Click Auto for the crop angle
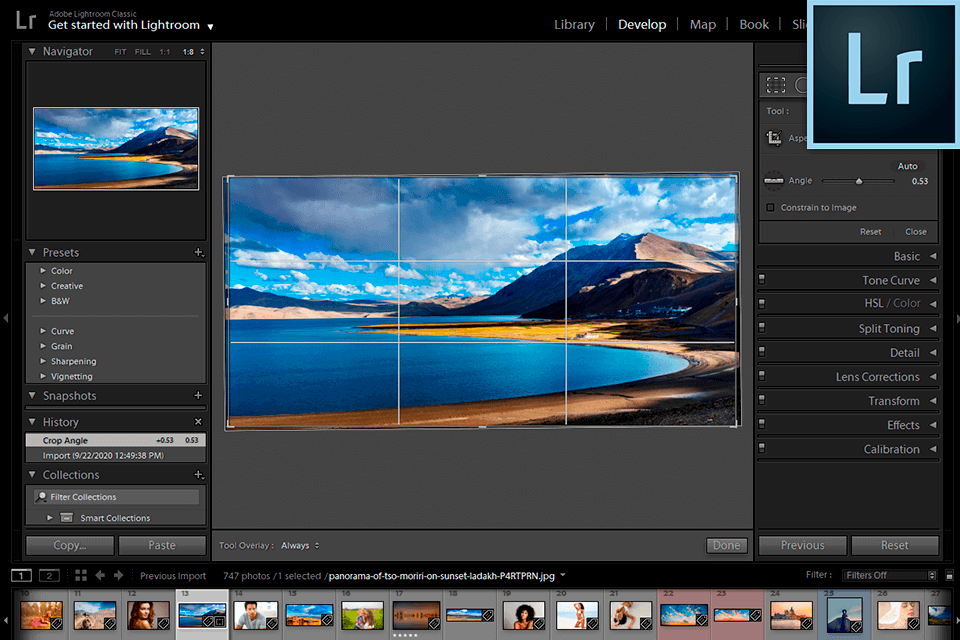Viewport: 960px width, 640px height. 907,166
